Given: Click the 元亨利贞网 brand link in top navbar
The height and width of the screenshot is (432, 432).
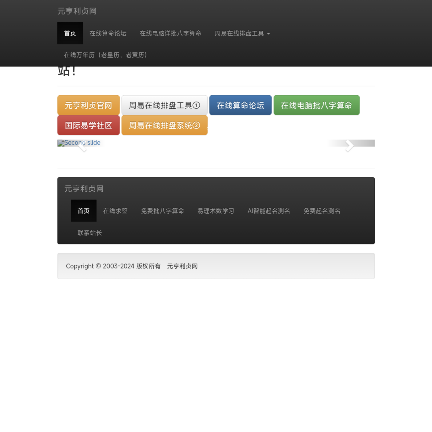Looking at the screenshot, I should [x=77, y=11].
